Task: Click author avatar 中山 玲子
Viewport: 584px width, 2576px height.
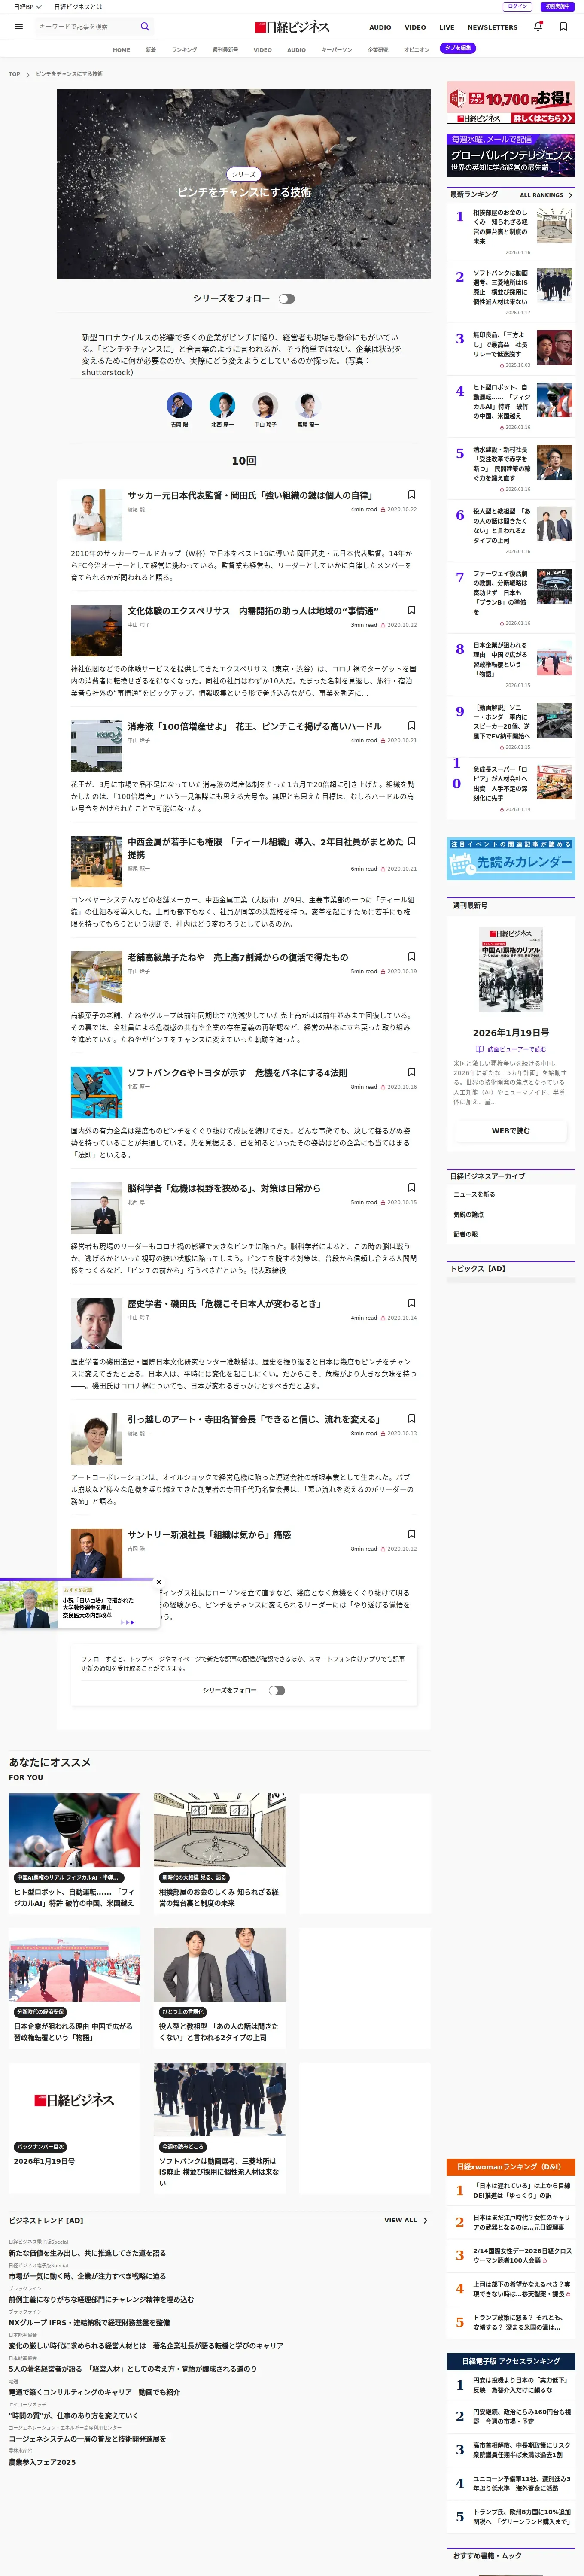Action: [x=265, y=405]
